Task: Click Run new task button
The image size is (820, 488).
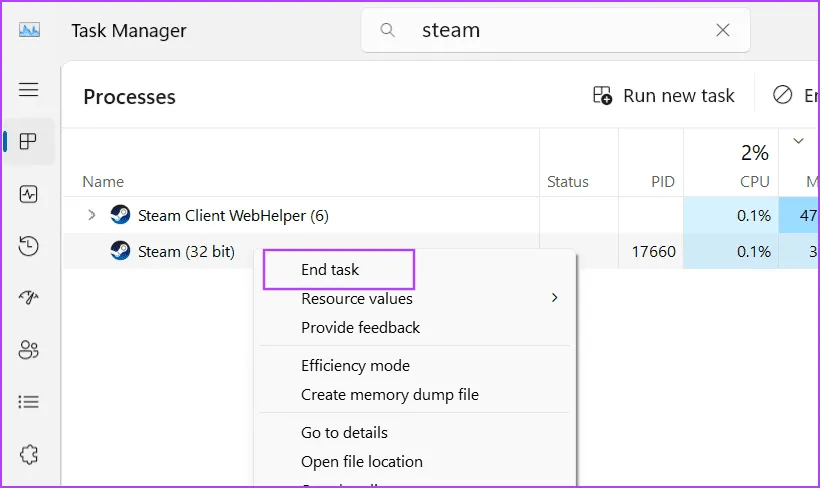Action: (x=664, y=96)
